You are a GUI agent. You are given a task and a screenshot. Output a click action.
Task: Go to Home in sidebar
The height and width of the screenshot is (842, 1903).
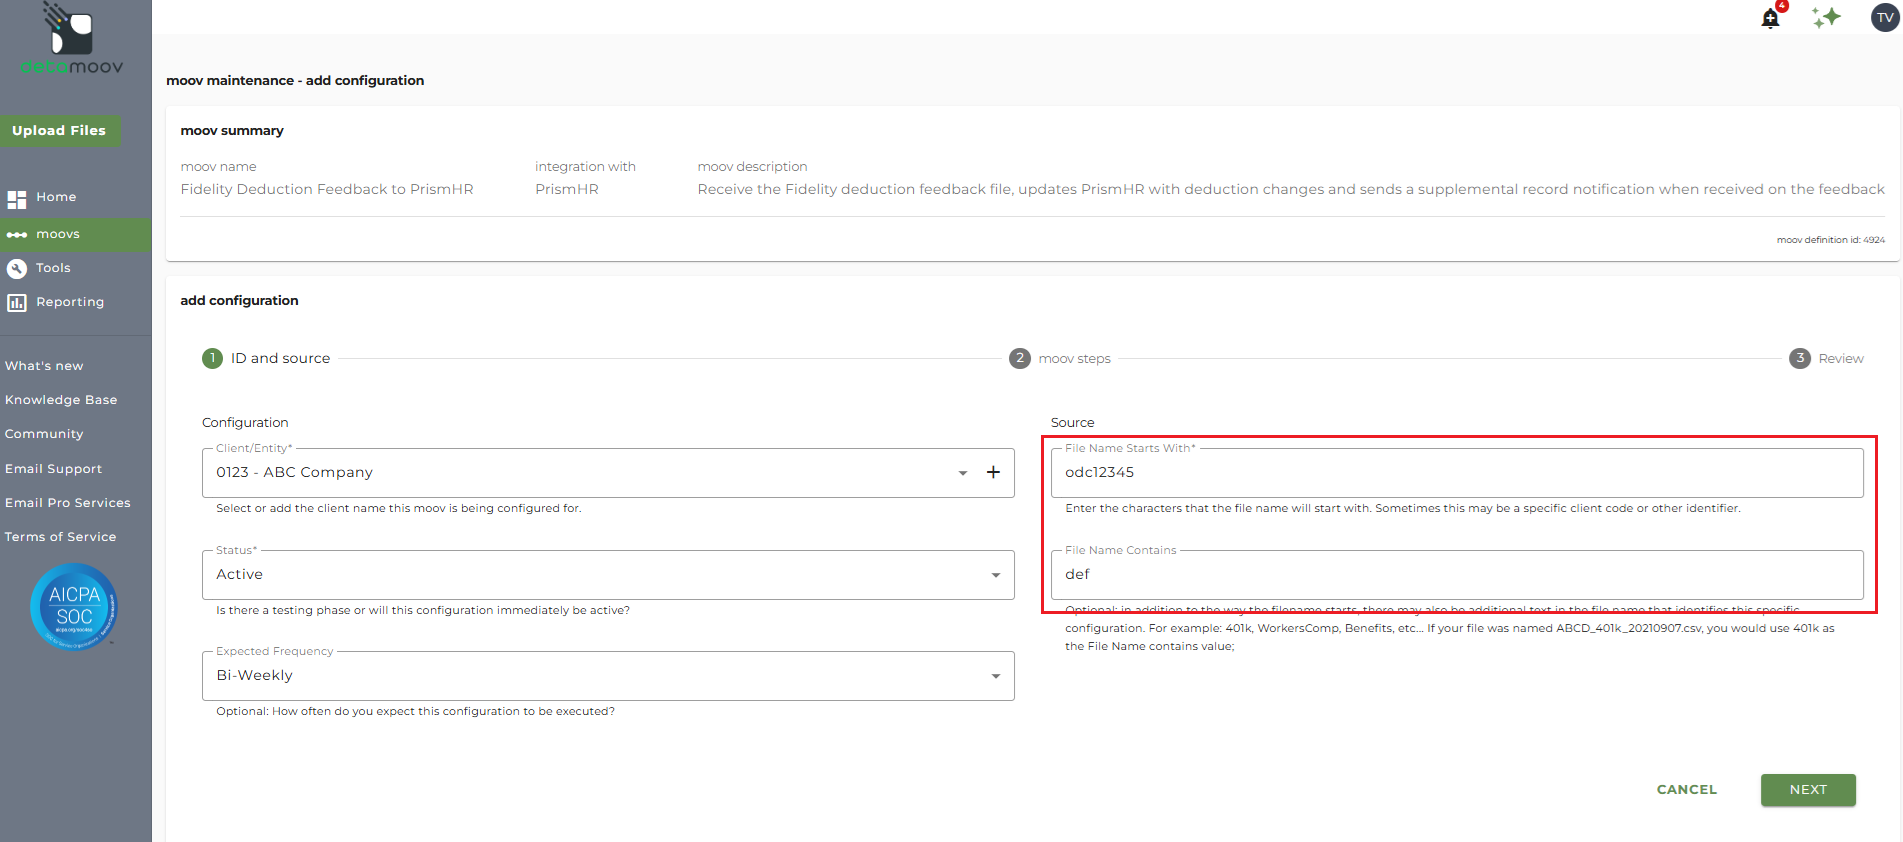click(x=56, y=197)
